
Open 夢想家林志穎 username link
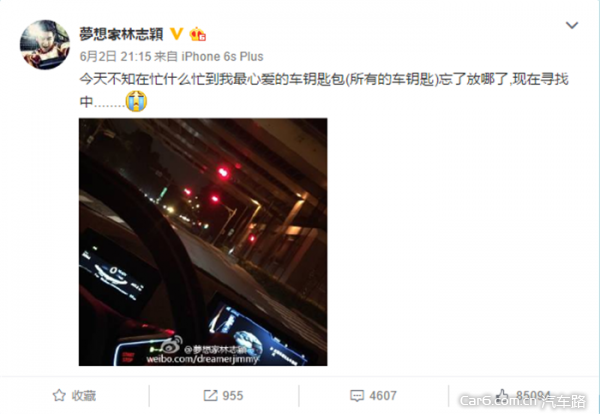coord(121,34)
